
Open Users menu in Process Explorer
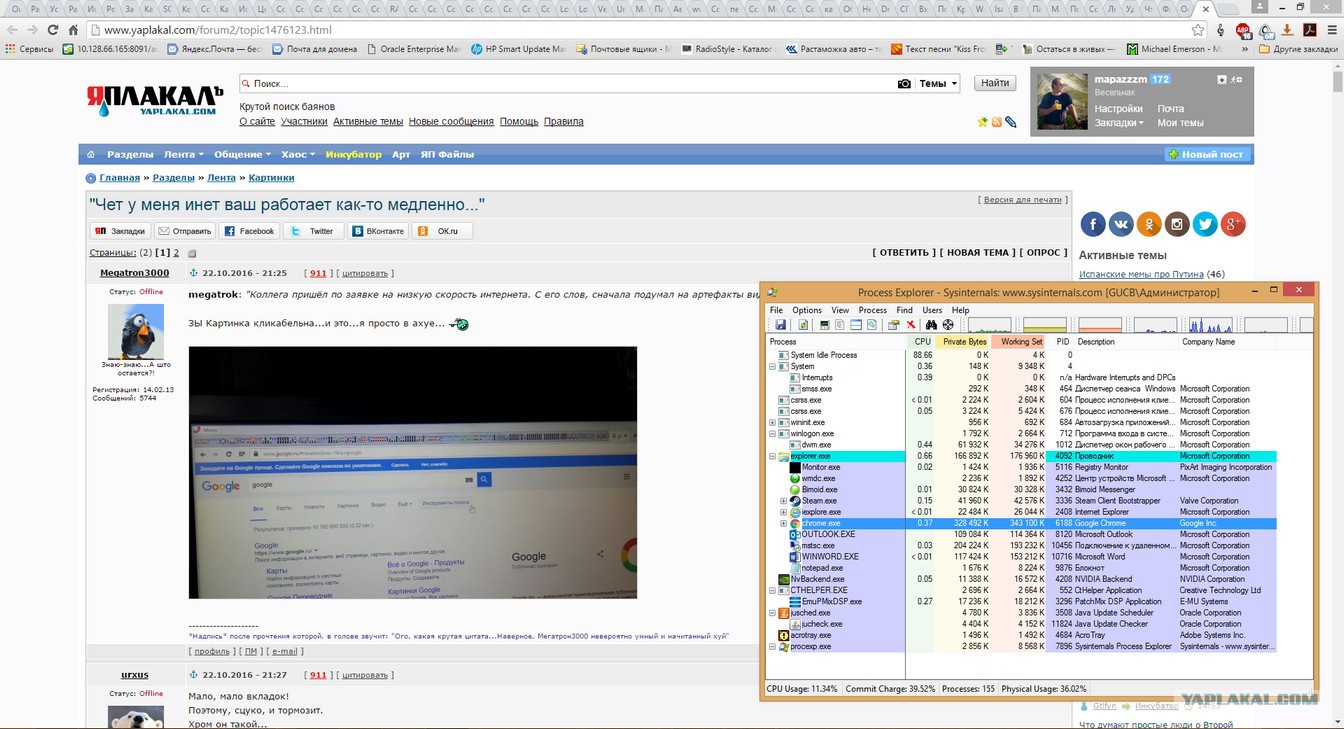point(932,310)
